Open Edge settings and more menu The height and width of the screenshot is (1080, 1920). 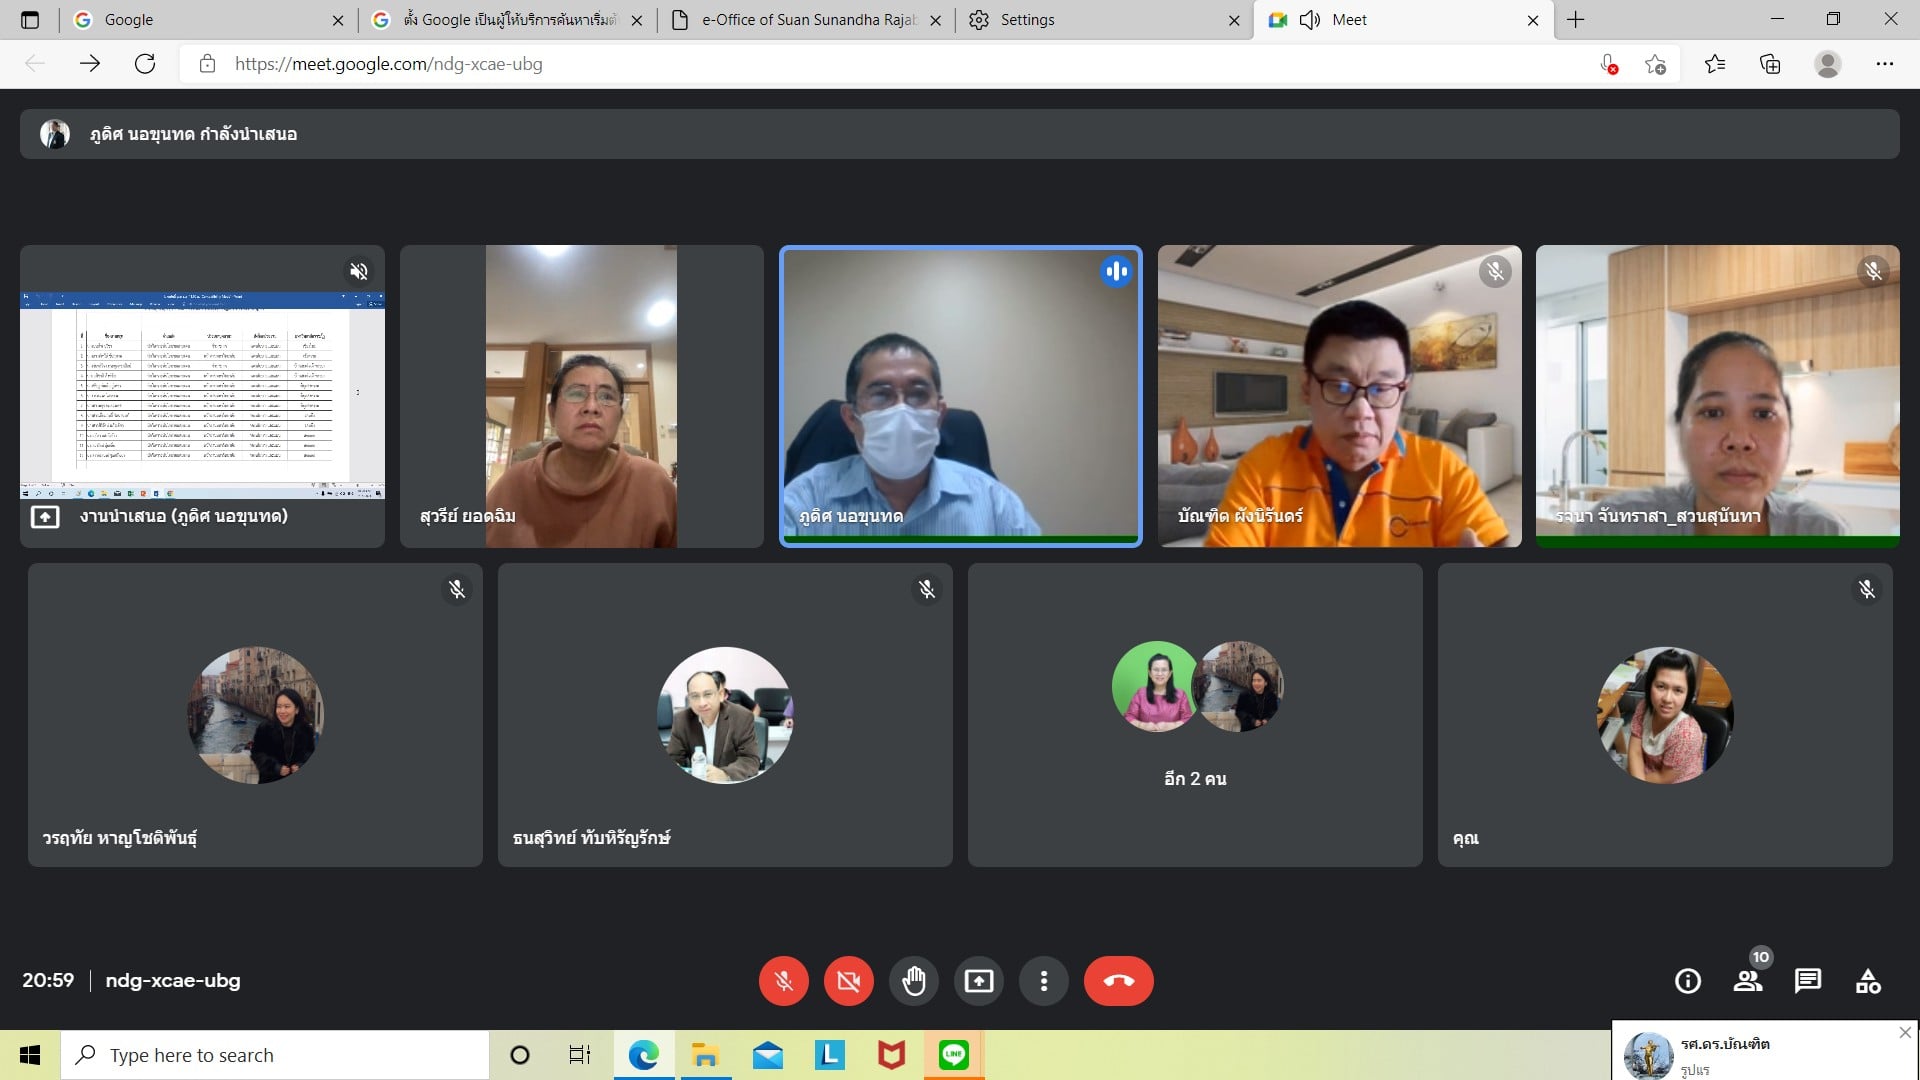(1884, 64)
